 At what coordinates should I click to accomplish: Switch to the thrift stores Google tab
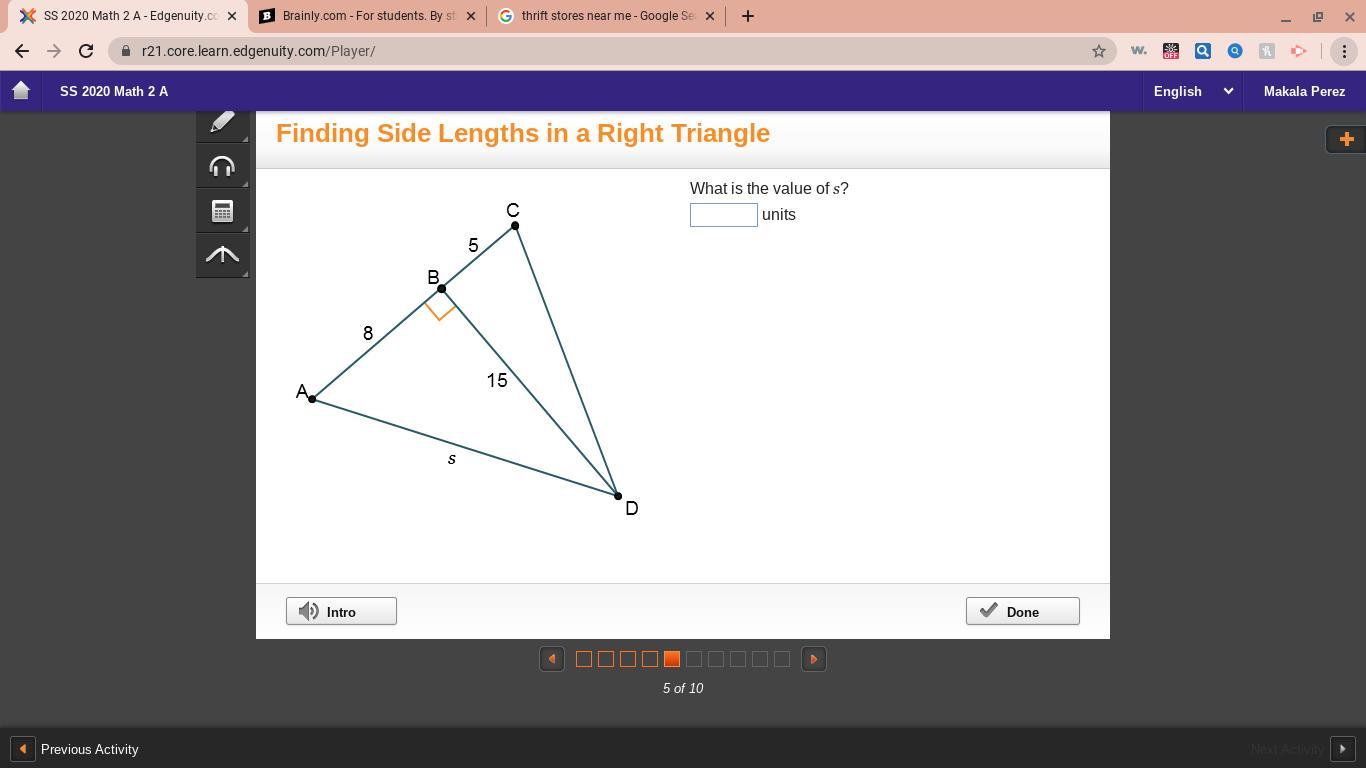(601, 16)
